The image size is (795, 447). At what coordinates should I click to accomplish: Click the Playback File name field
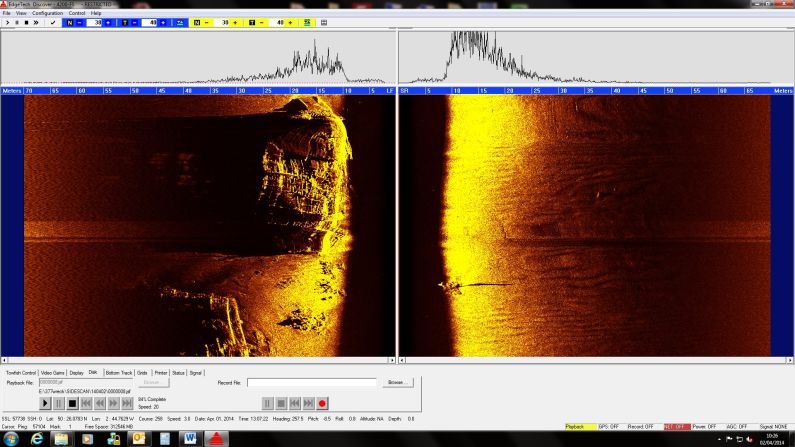pyautogui.click(x=86, y=382)
